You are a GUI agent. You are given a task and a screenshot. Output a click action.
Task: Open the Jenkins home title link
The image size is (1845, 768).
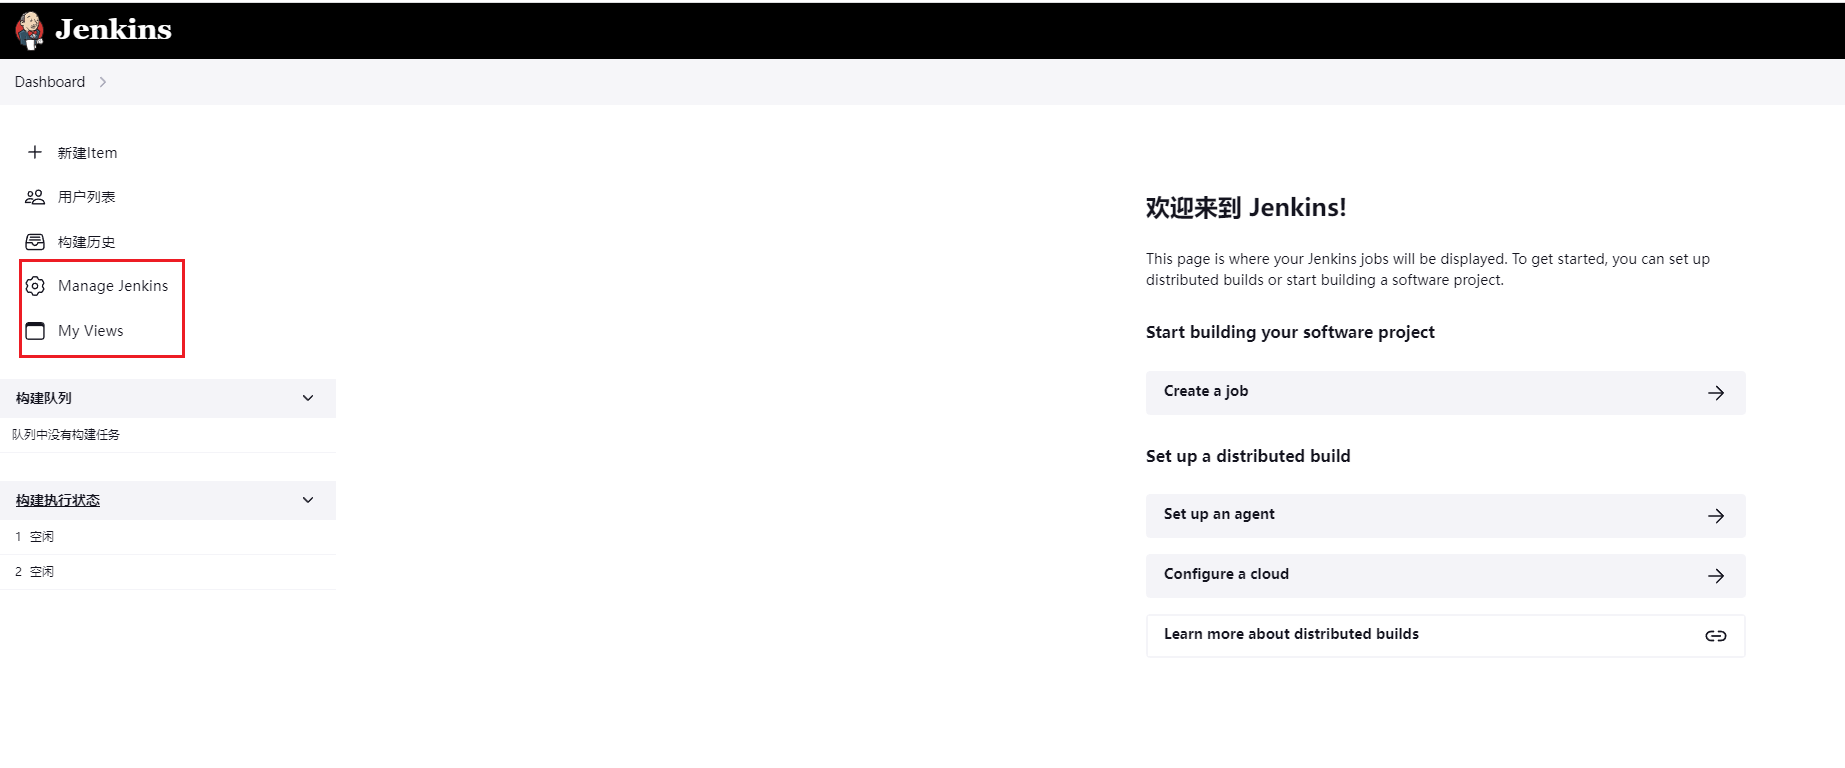click(113, 30)
